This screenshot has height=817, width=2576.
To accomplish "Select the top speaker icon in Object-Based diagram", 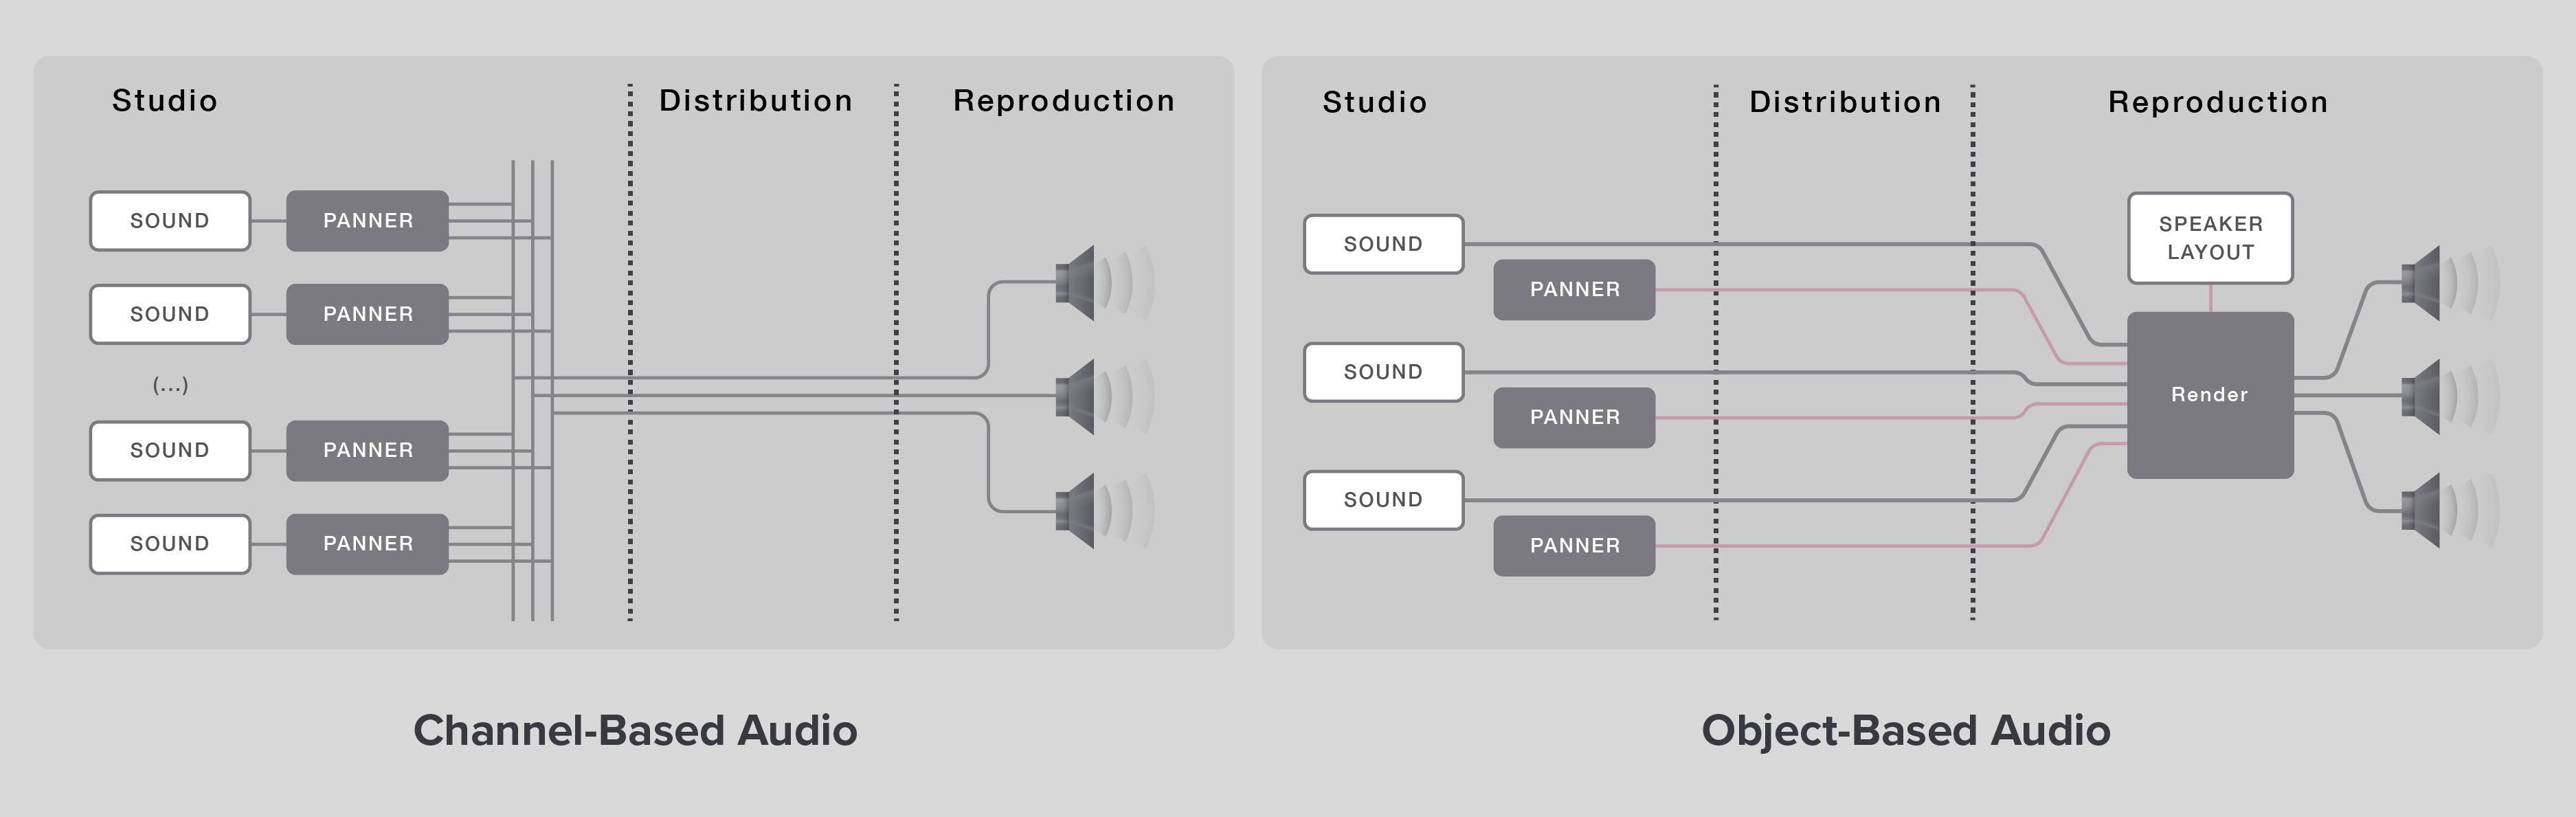I will 2423,283.
